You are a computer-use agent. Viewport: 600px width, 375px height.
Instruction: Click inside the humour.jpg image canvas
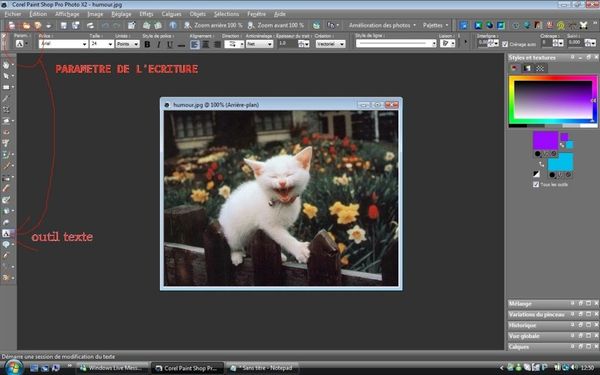pyautogui.click(x=281, y=198)
